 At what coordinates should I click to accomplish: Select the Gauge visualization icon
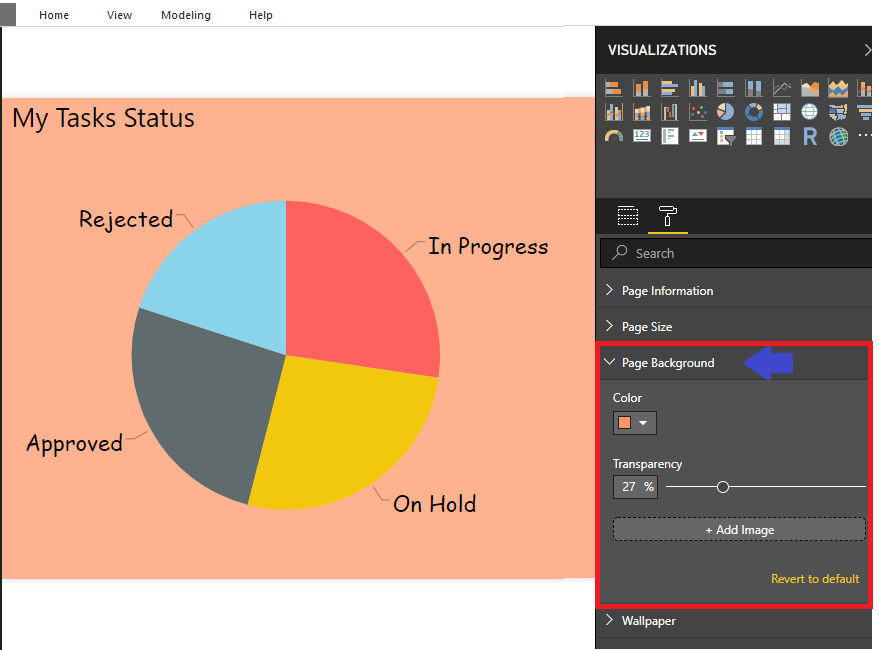[615, 136]
